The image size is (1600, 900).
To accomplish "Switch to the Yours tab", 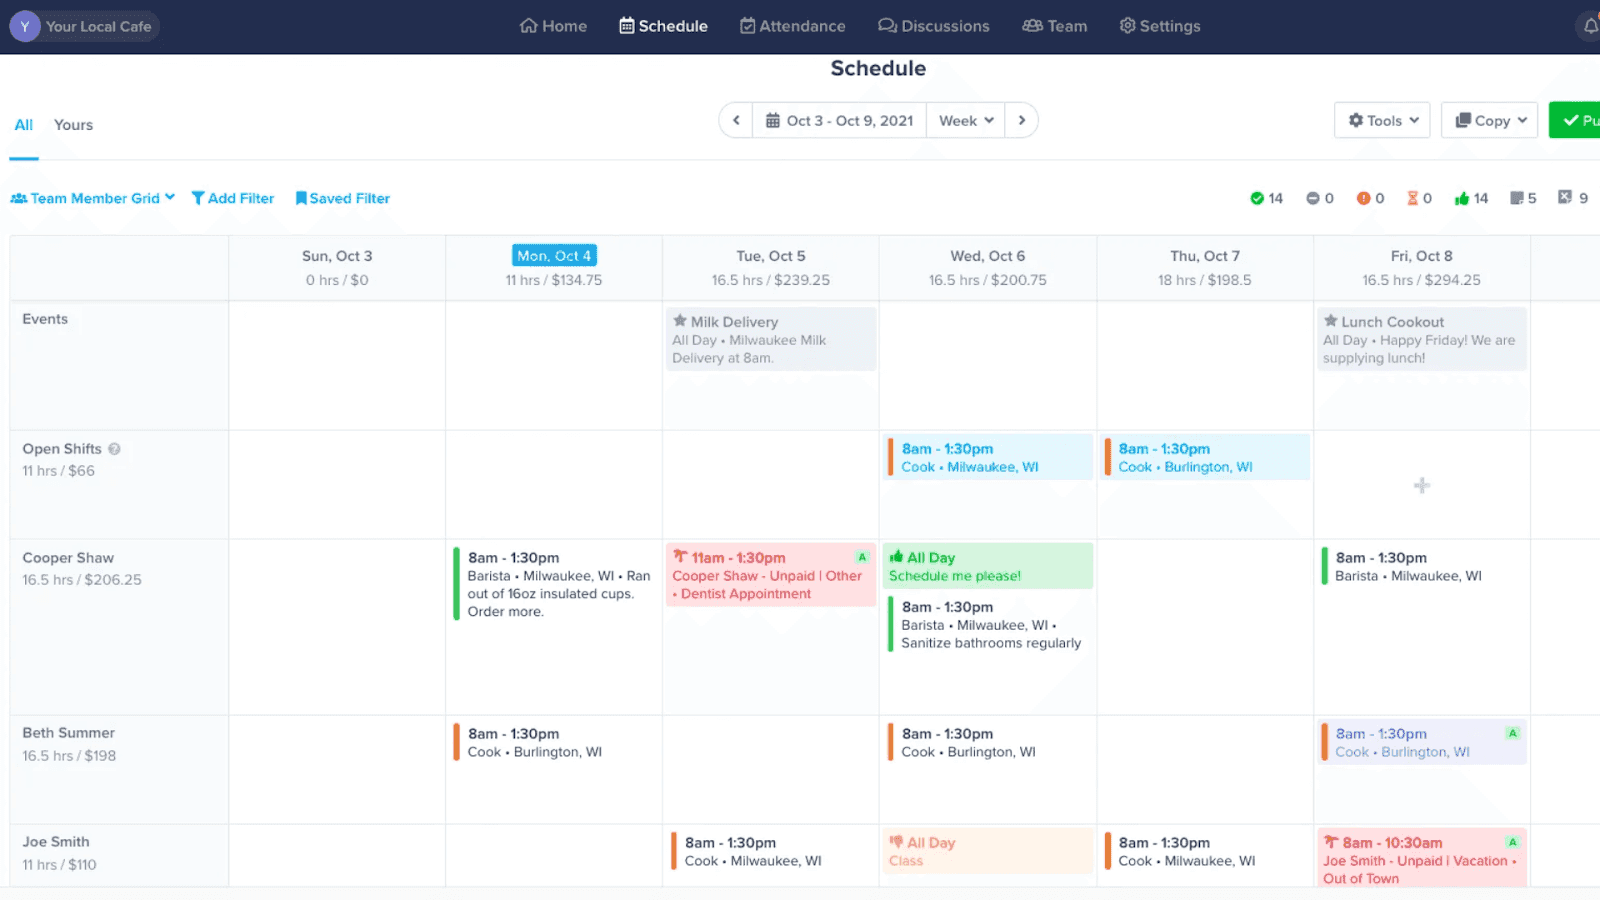I will [x=72, y=124].
